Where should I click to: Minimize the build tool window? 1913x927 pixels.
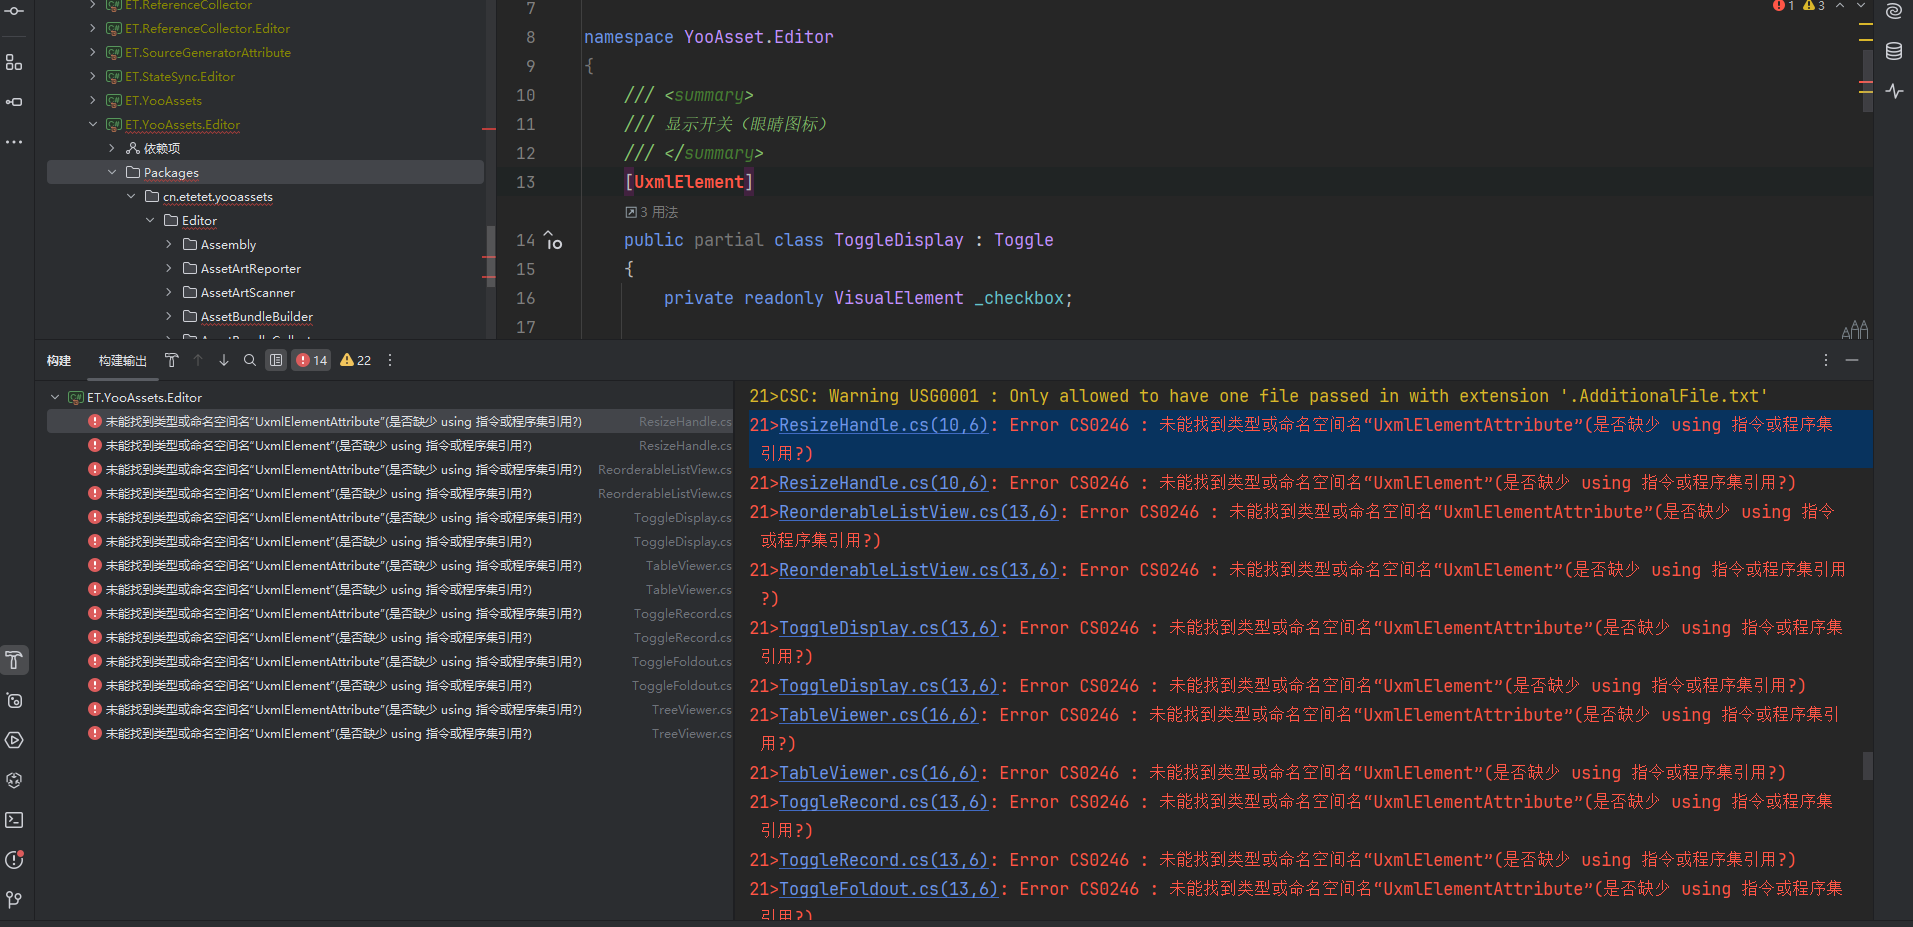[1852, 360]
